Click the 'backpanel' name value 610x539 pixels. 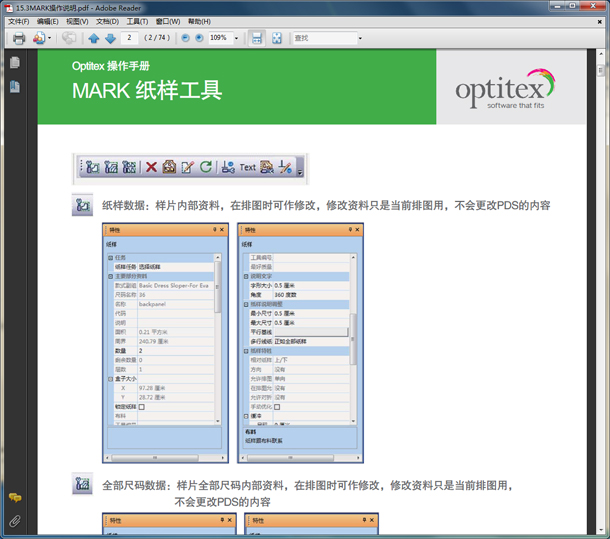click(152, 304)
